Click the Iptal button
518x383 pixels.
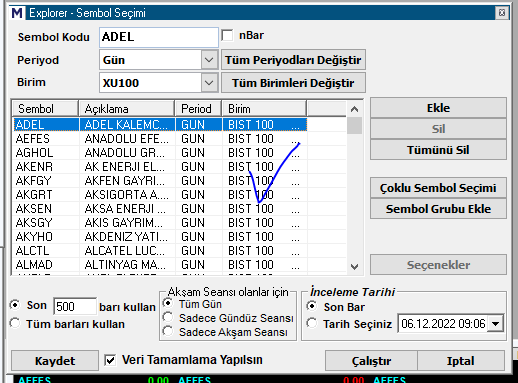(460, 361)
